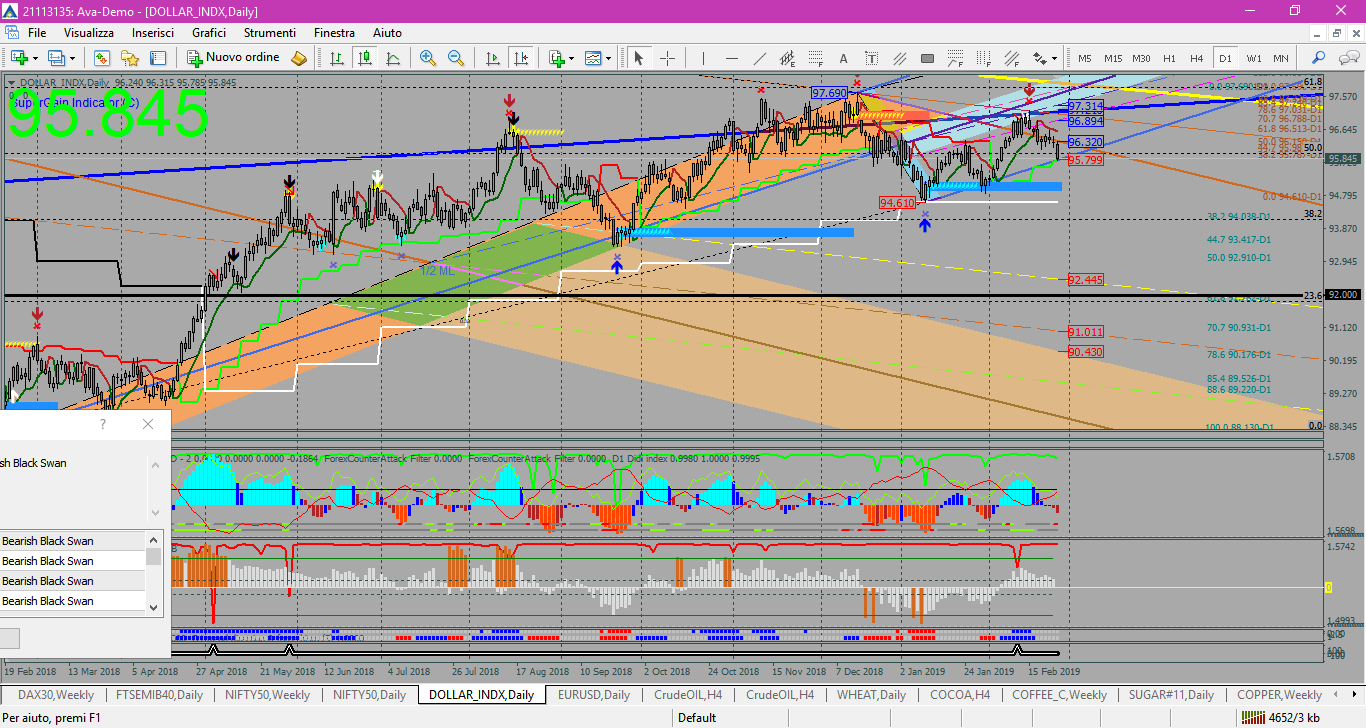Switch chart to line chart style
This screenshot has height=728, width=1366.
(x=393, y=58)
